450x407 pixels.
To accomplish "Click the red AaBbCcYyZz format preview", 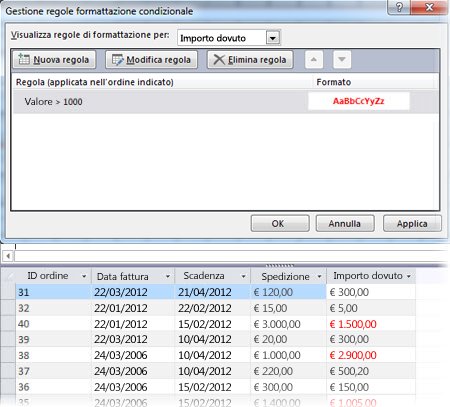I will coord(359,101).
